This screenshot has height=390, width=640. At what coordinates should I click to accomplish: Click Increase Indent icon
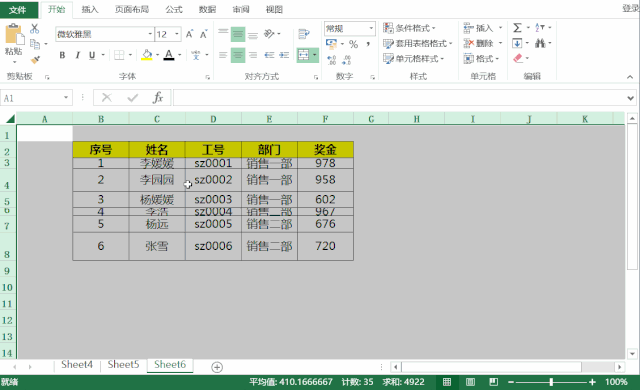tap(284, 55)
